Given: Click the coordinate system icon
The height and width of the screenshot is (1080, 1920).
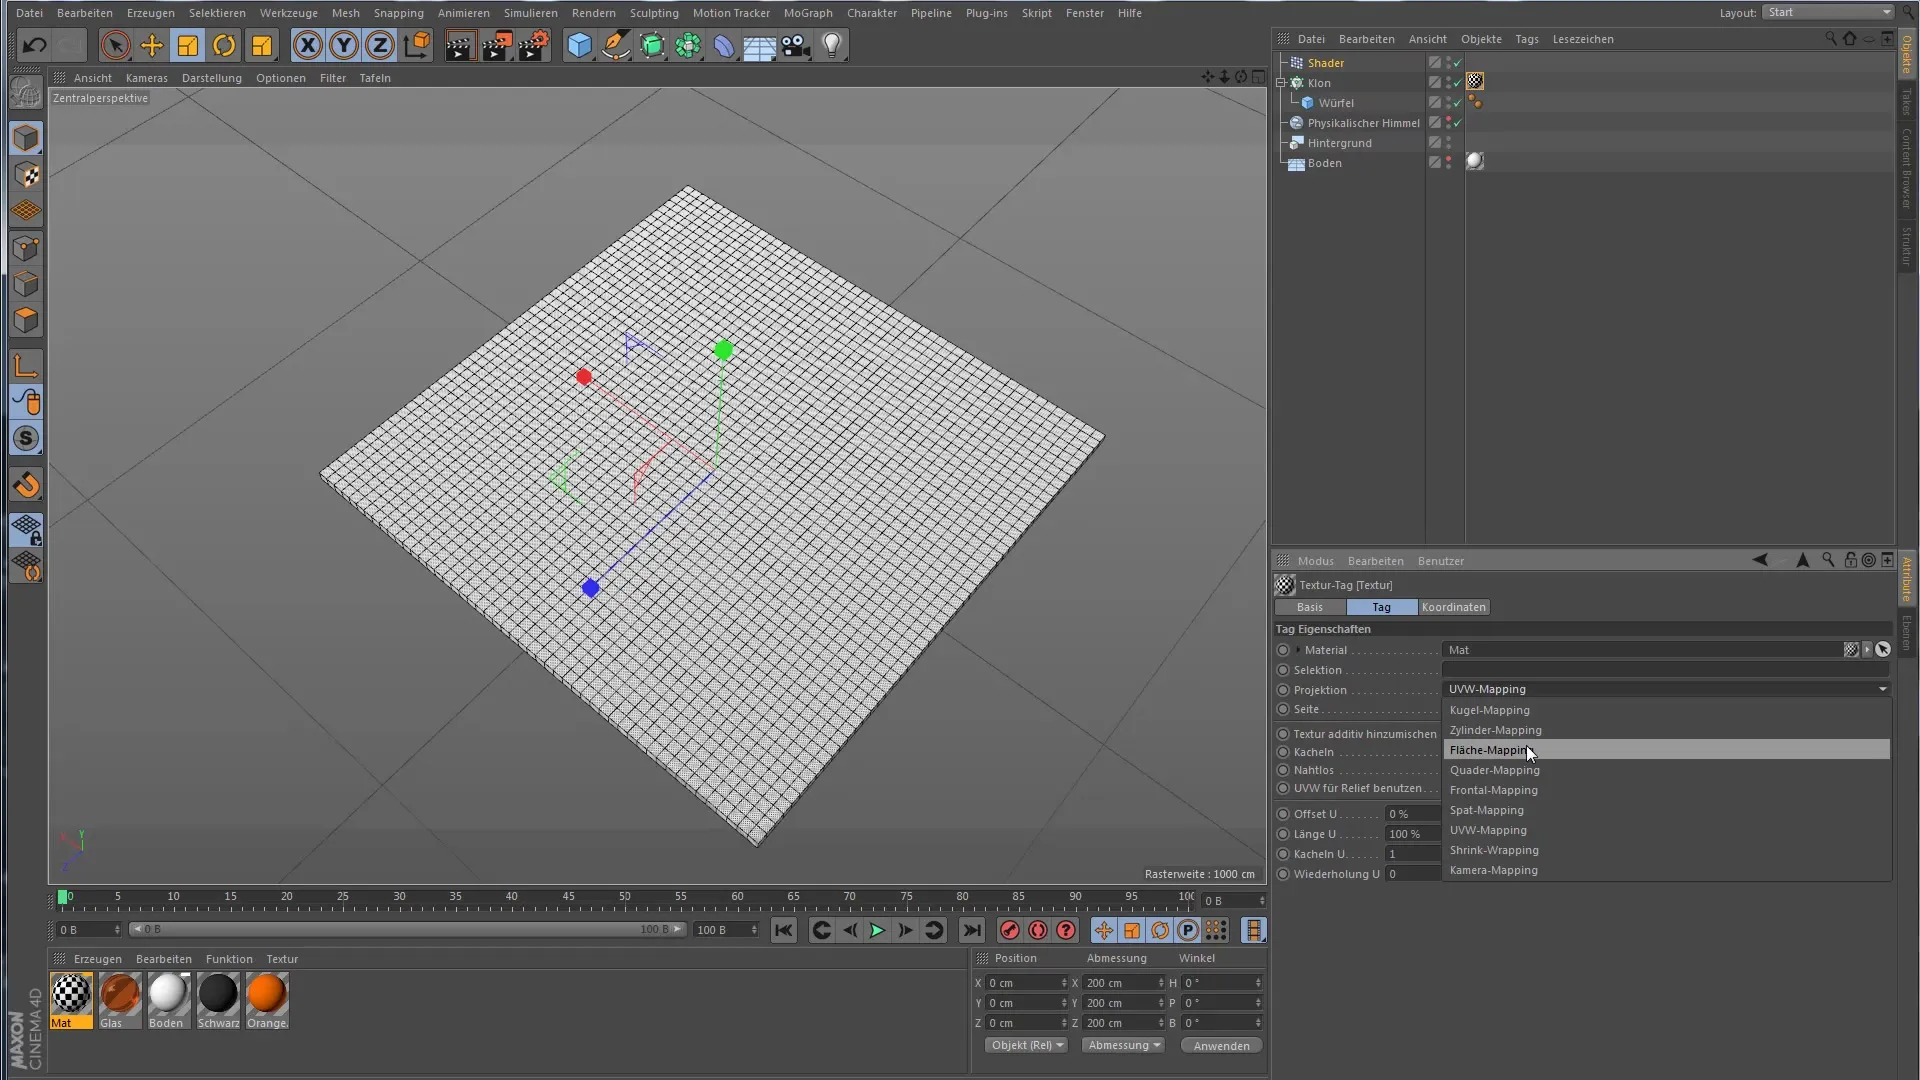Looking at the screenshot, I should pyautogui.click(x=417, y=45).
